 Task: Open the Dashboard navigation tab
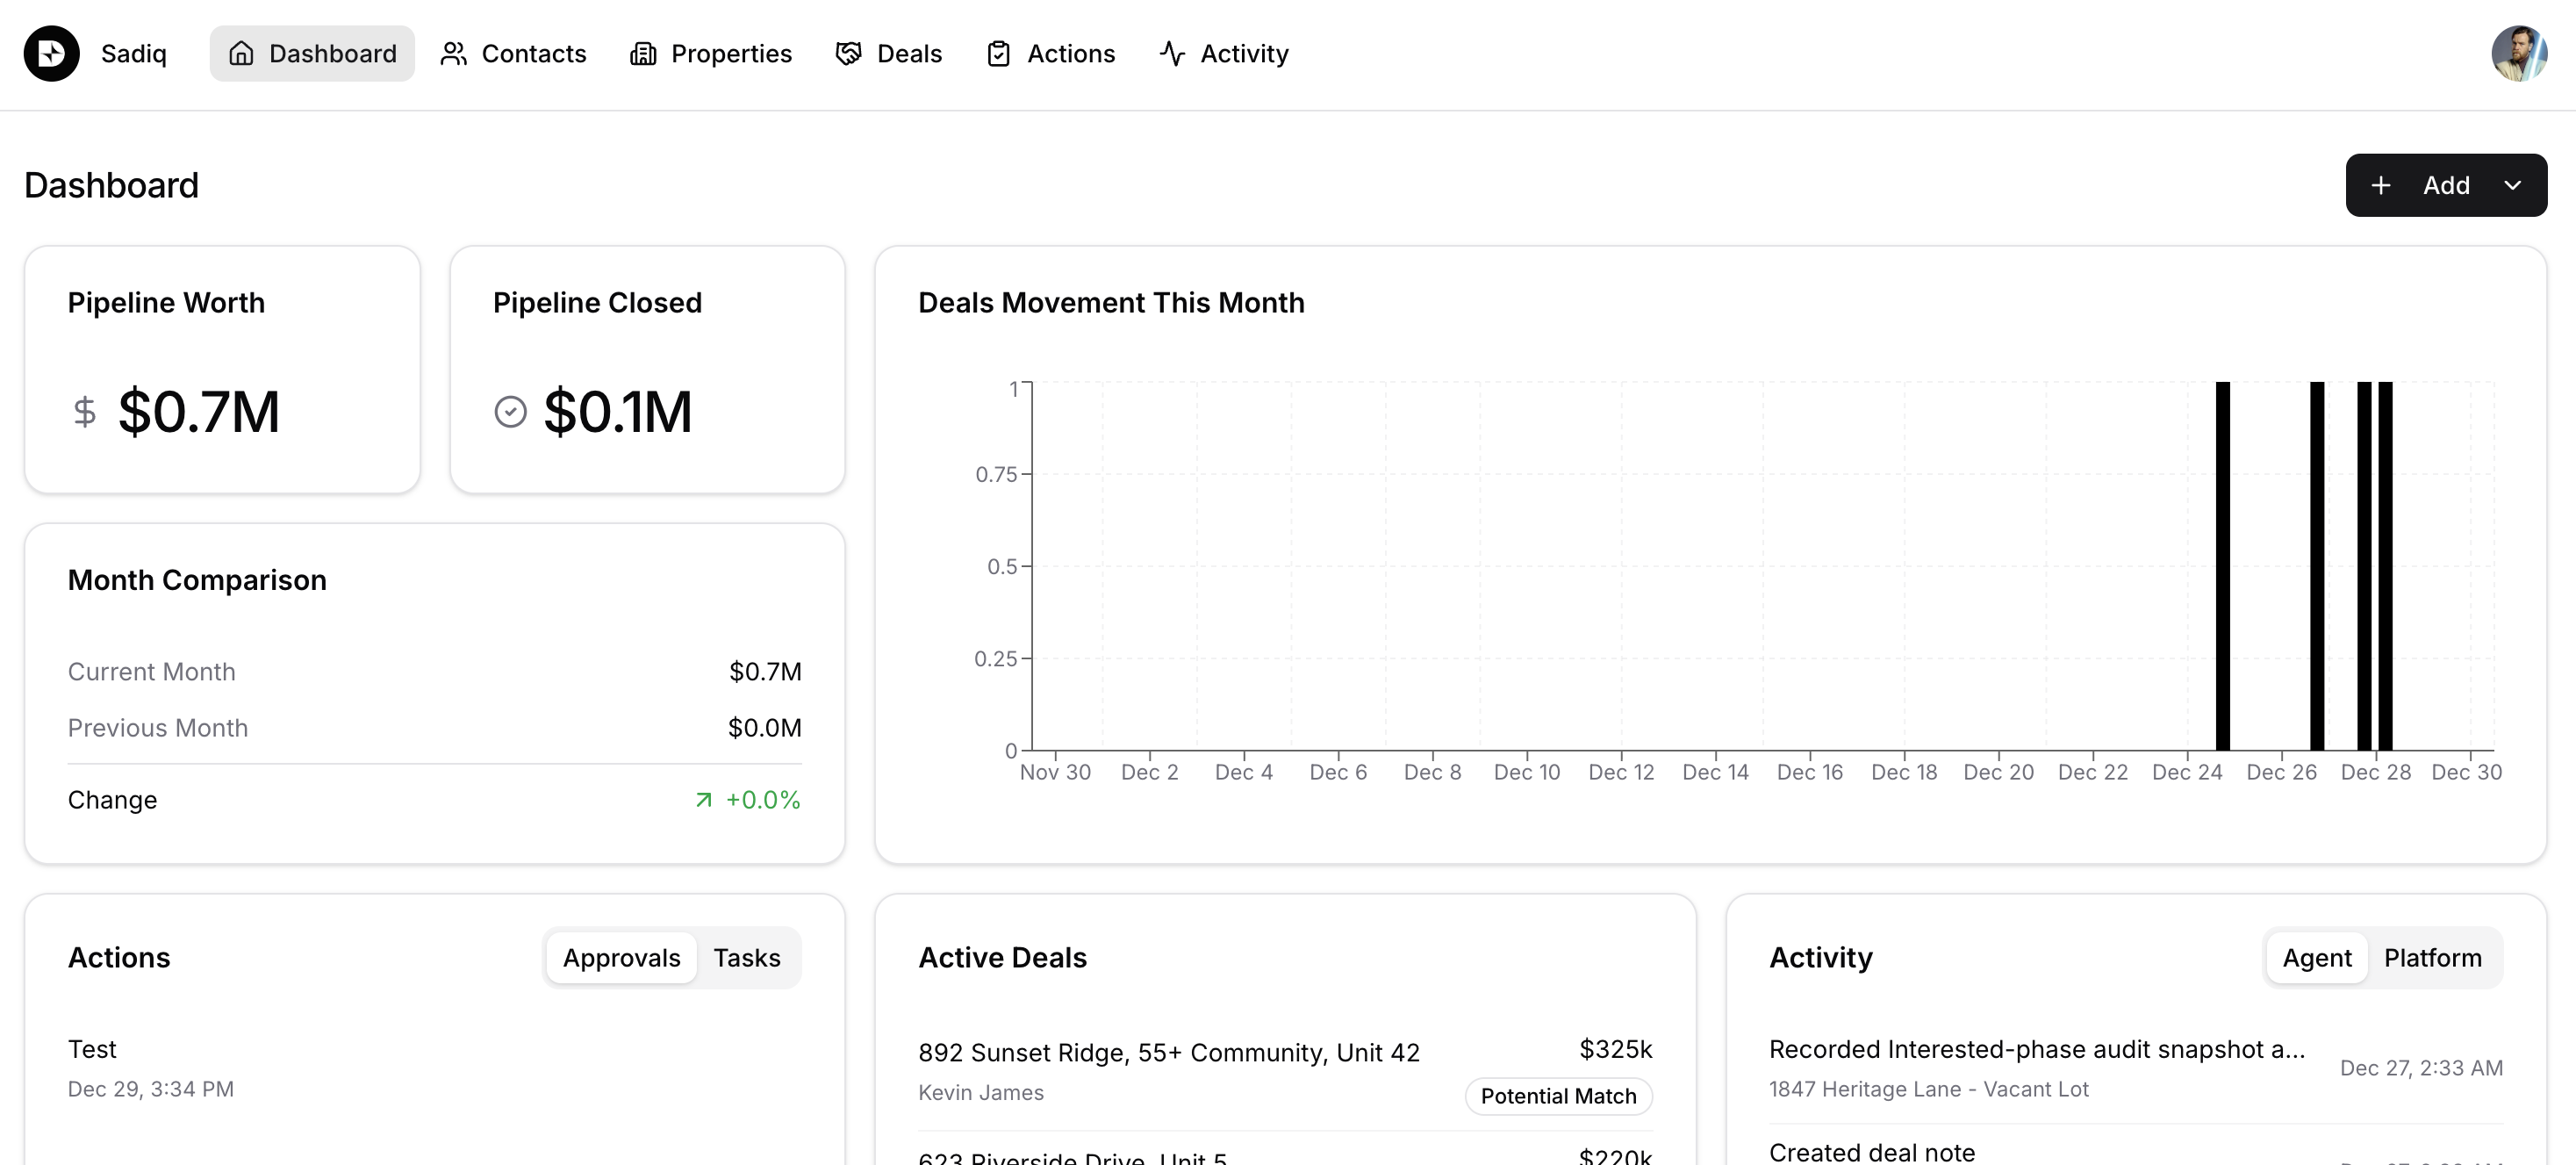311,53
